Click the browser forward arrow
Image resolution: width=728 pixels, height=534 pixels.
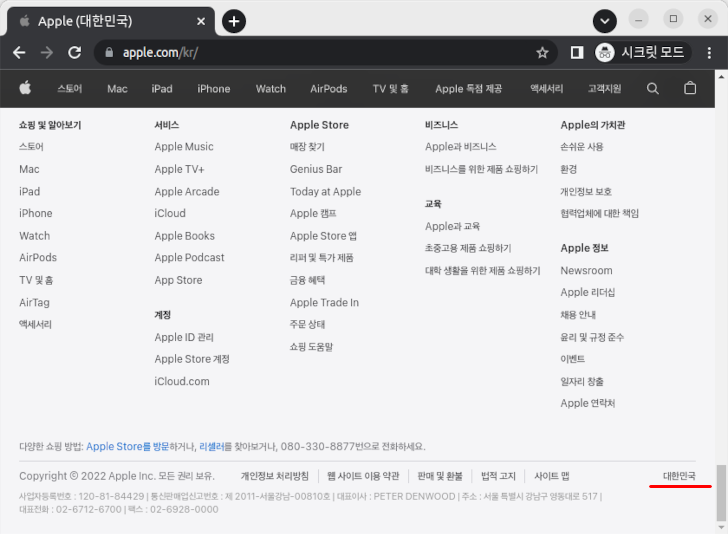(x=46, y=52)
